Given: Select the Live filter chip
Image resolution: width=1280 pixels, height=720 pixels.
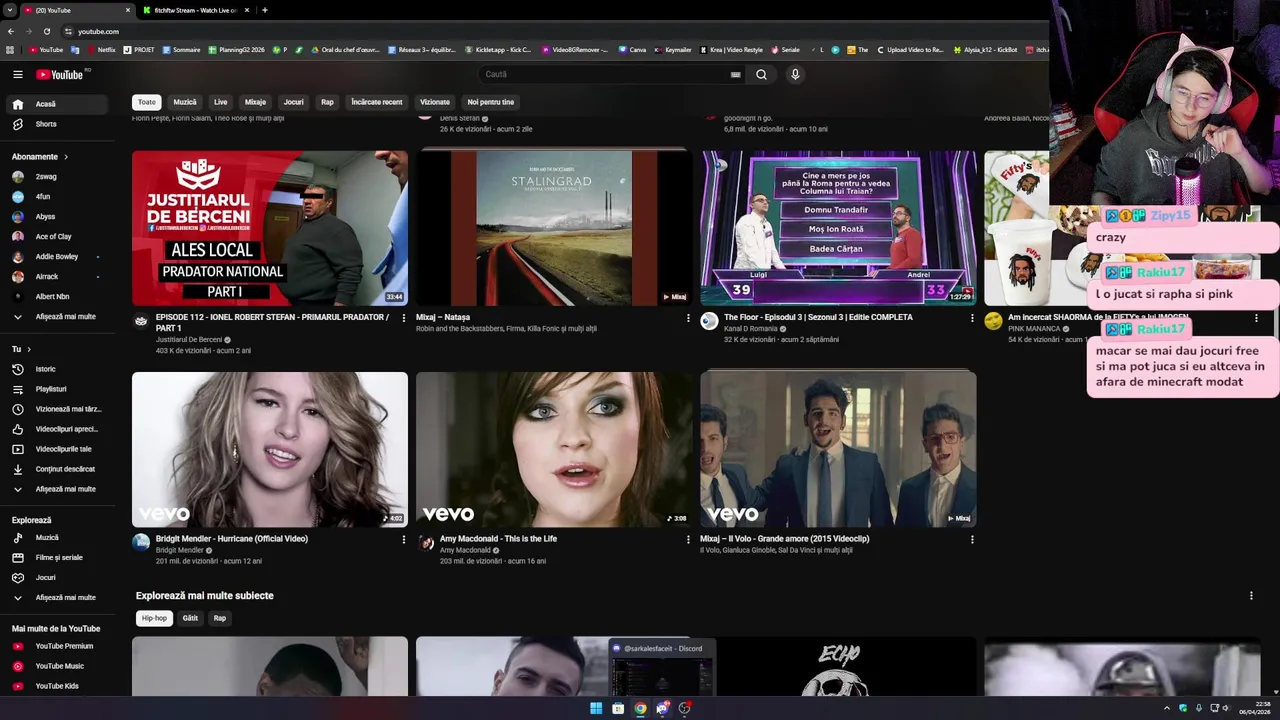Looking at the screenshot, I should [x=220, y=102].
